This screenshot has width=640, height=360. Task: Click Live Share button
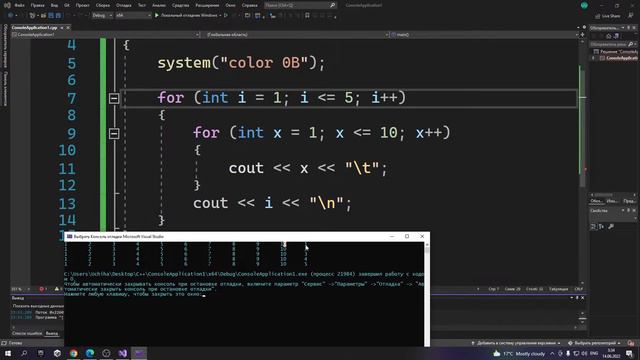click(x=608, y=16)
